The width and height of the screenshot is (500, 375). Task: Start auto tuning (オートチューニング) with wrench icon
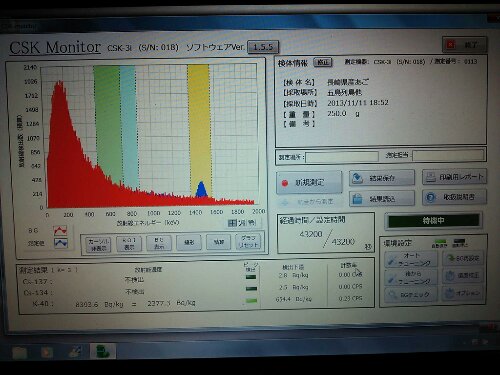pos(411,259)
